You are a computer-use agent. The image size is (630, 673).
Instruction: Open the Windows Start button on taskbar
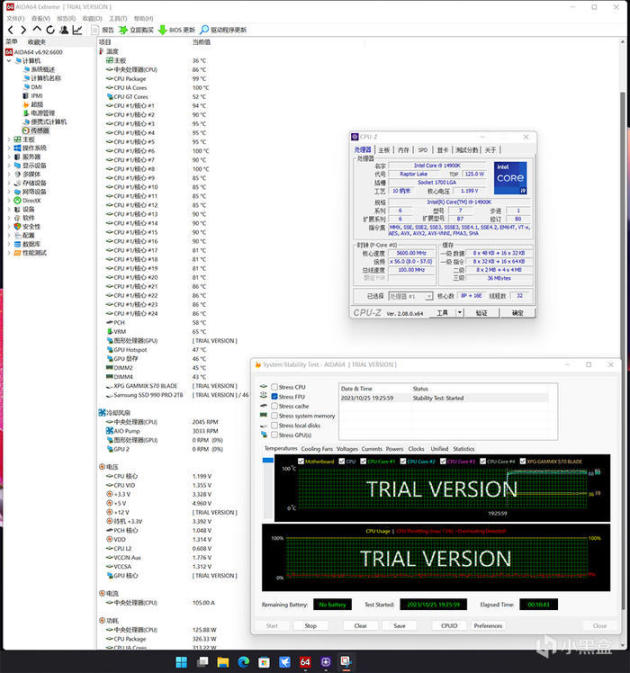[x=181, y=662]
